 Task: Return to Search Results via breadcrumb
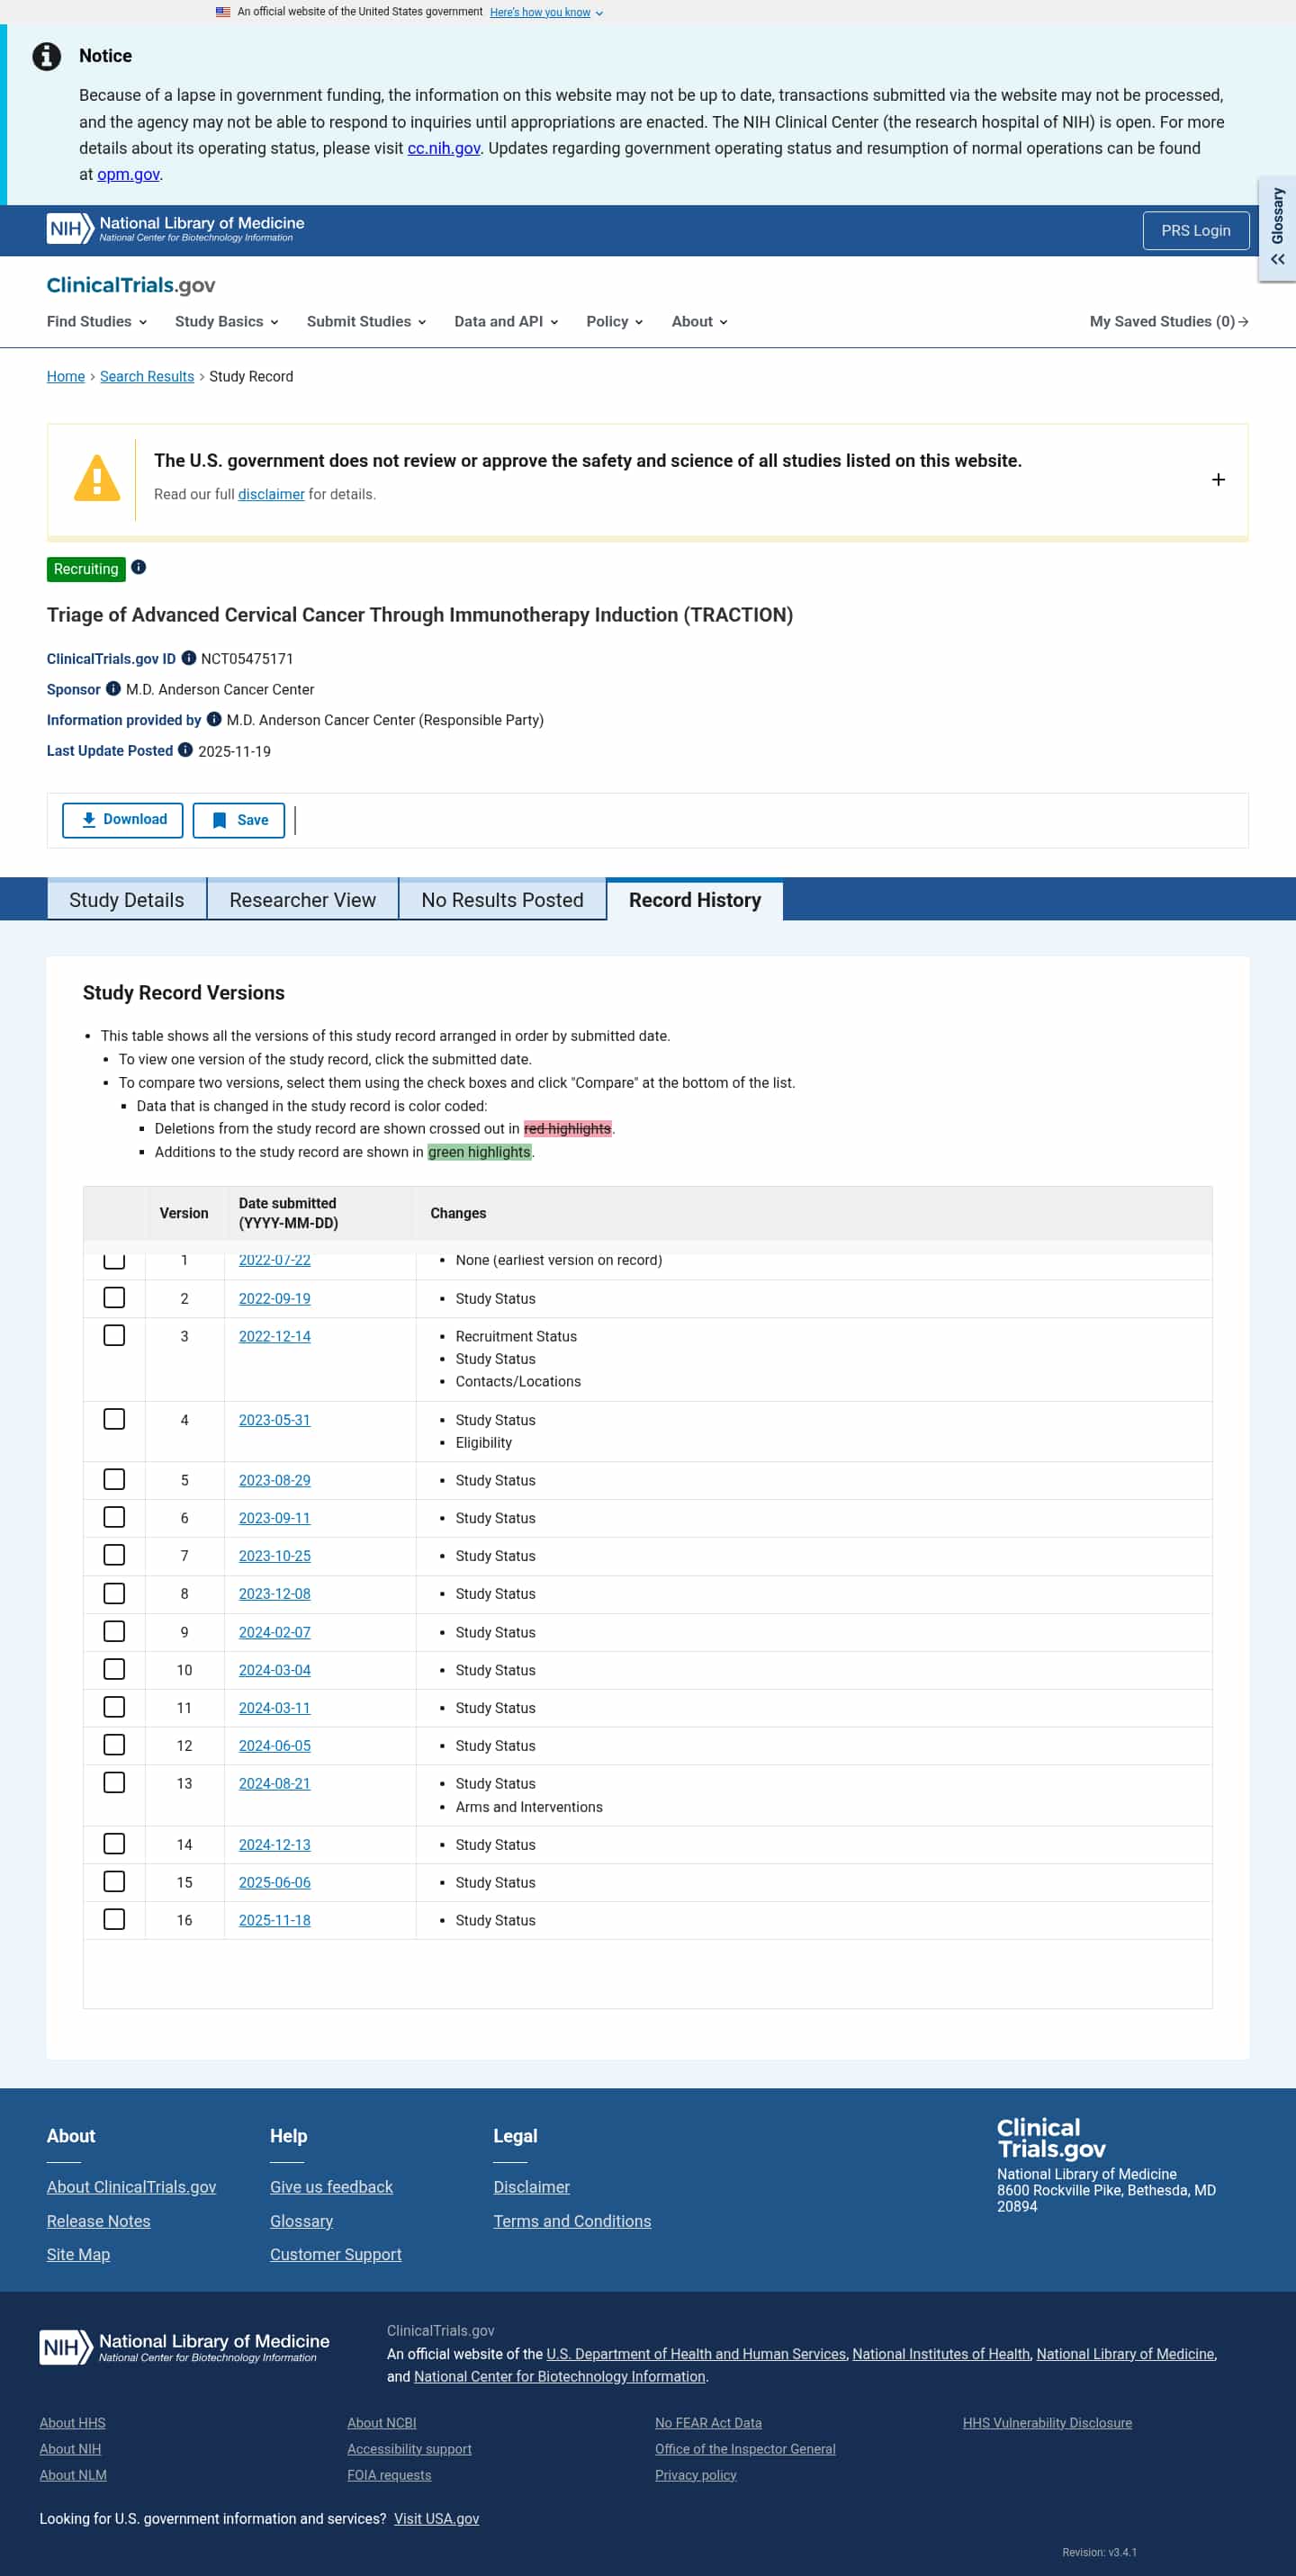click(147, 376)
